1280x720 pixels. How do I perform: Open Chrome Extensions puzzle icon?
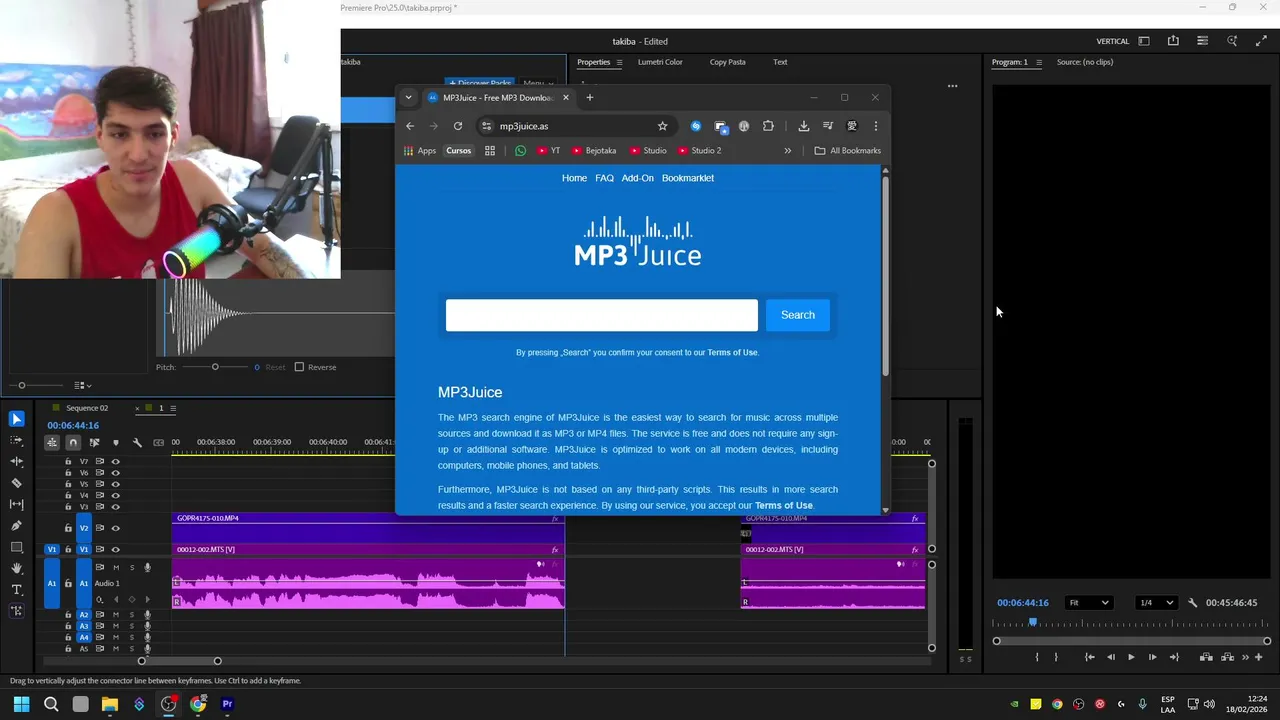pyautogui.click(x=768, y=126)
